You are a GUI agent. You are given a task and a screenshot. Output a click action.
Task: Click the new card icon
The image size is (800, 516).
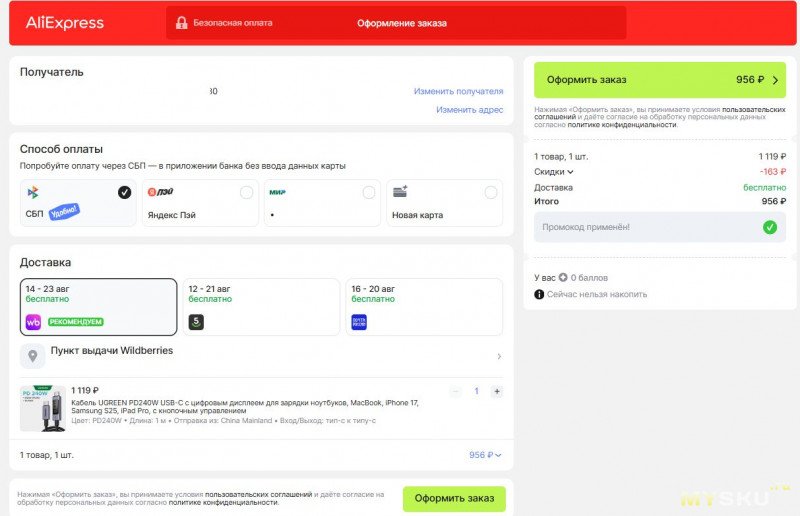click(400, 192)
